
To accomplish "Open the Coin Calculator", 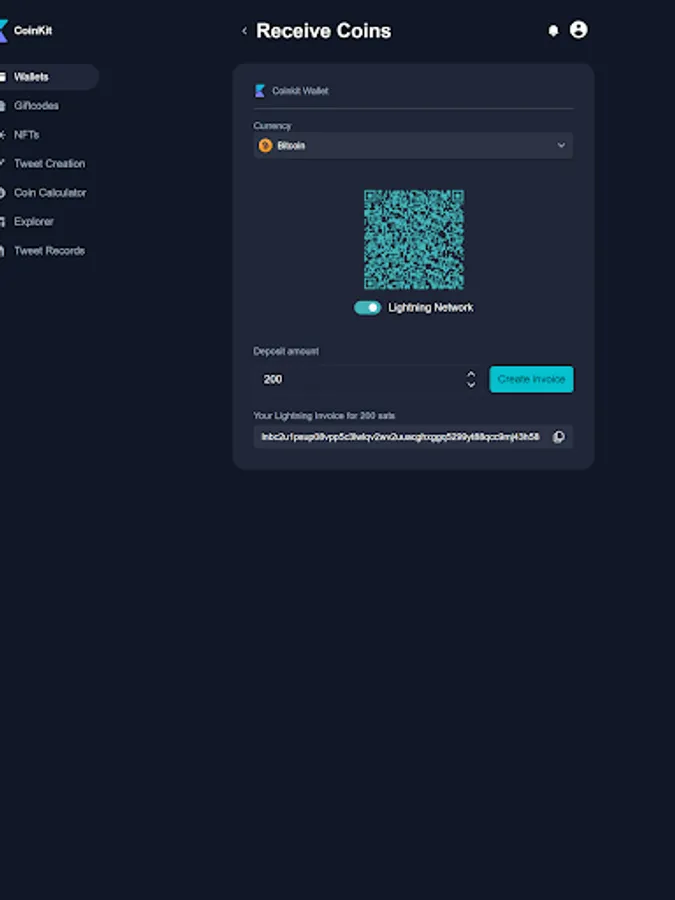I will click(50, 193).
